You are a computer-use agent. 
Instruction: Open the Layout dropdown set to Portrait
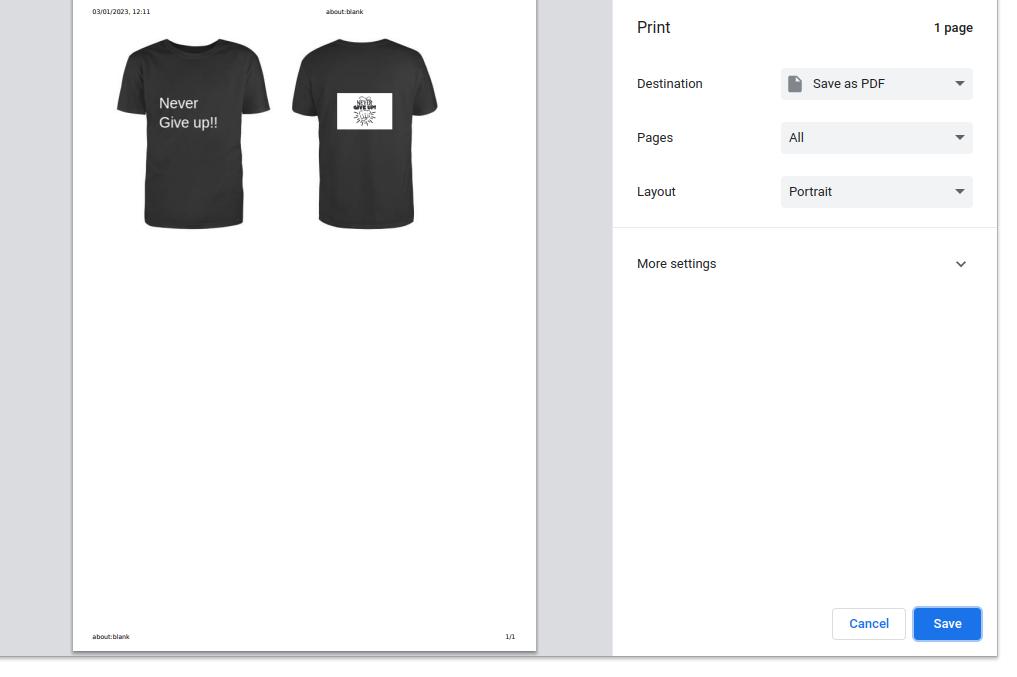(876, 192)
